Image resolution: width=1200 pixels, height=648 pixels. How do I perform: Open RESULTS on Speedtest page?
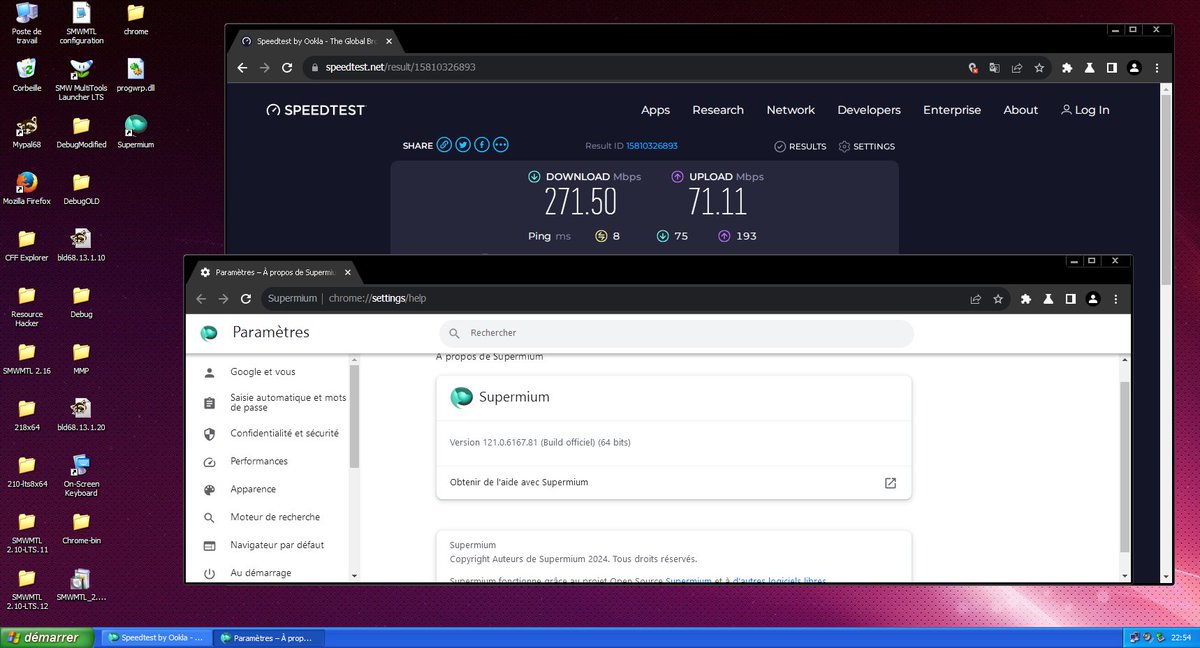click(800, 146)
